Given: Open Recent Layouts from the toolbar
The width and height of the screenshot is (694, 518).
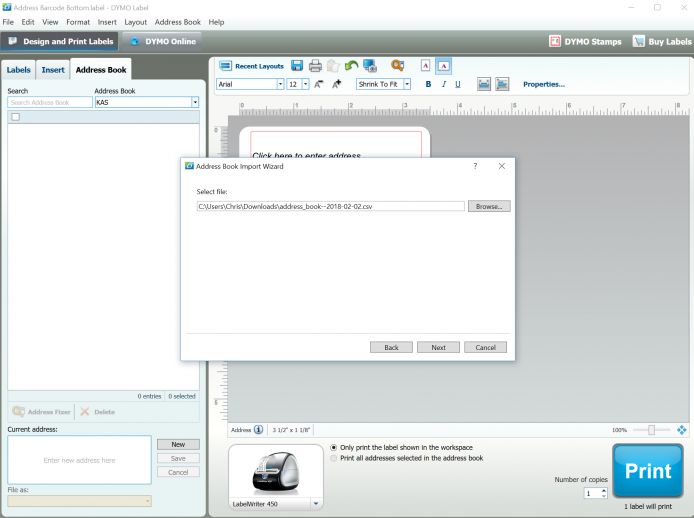Looking at the screenshot, I should 252,66.
